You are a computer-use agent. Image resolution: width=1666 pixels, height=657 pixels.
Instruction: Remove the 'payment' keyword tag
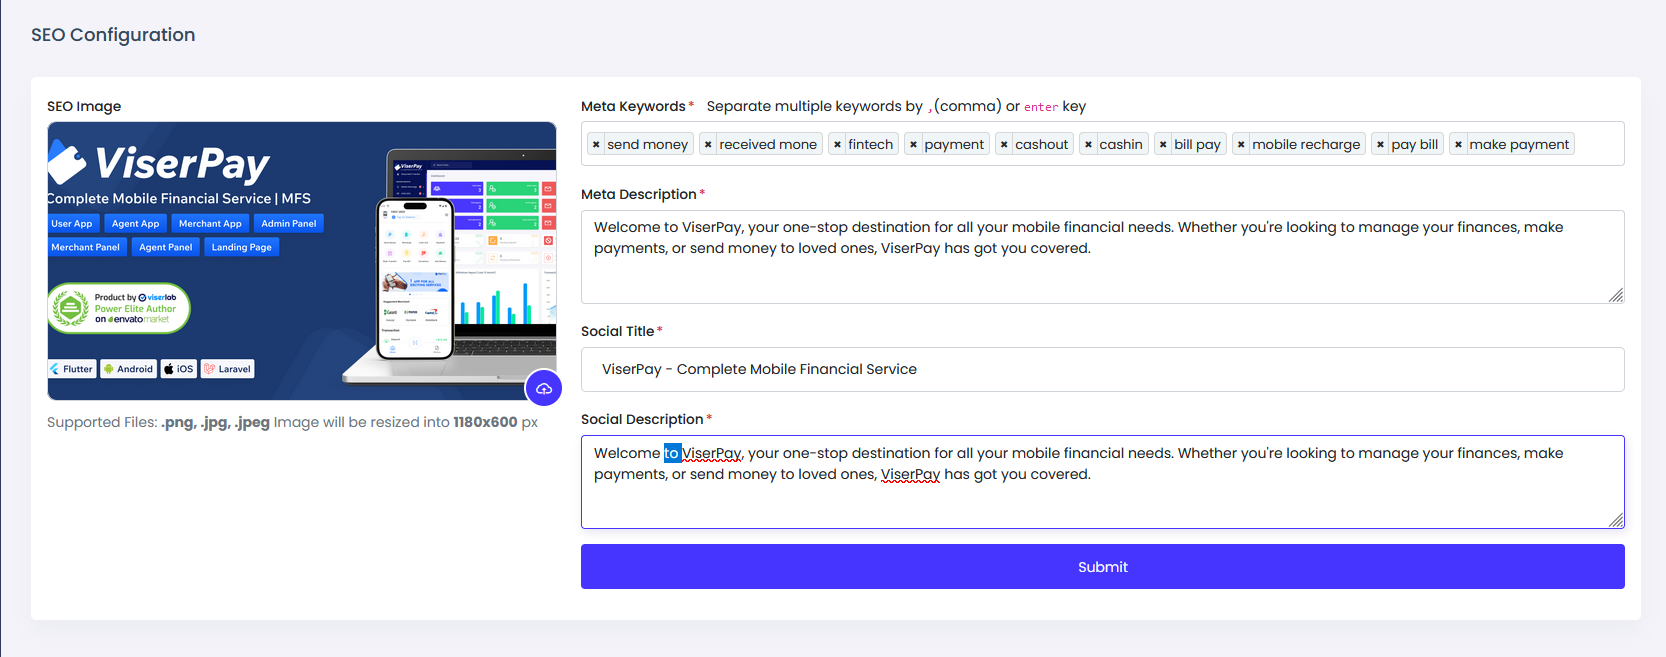click(x=913, y=145)
